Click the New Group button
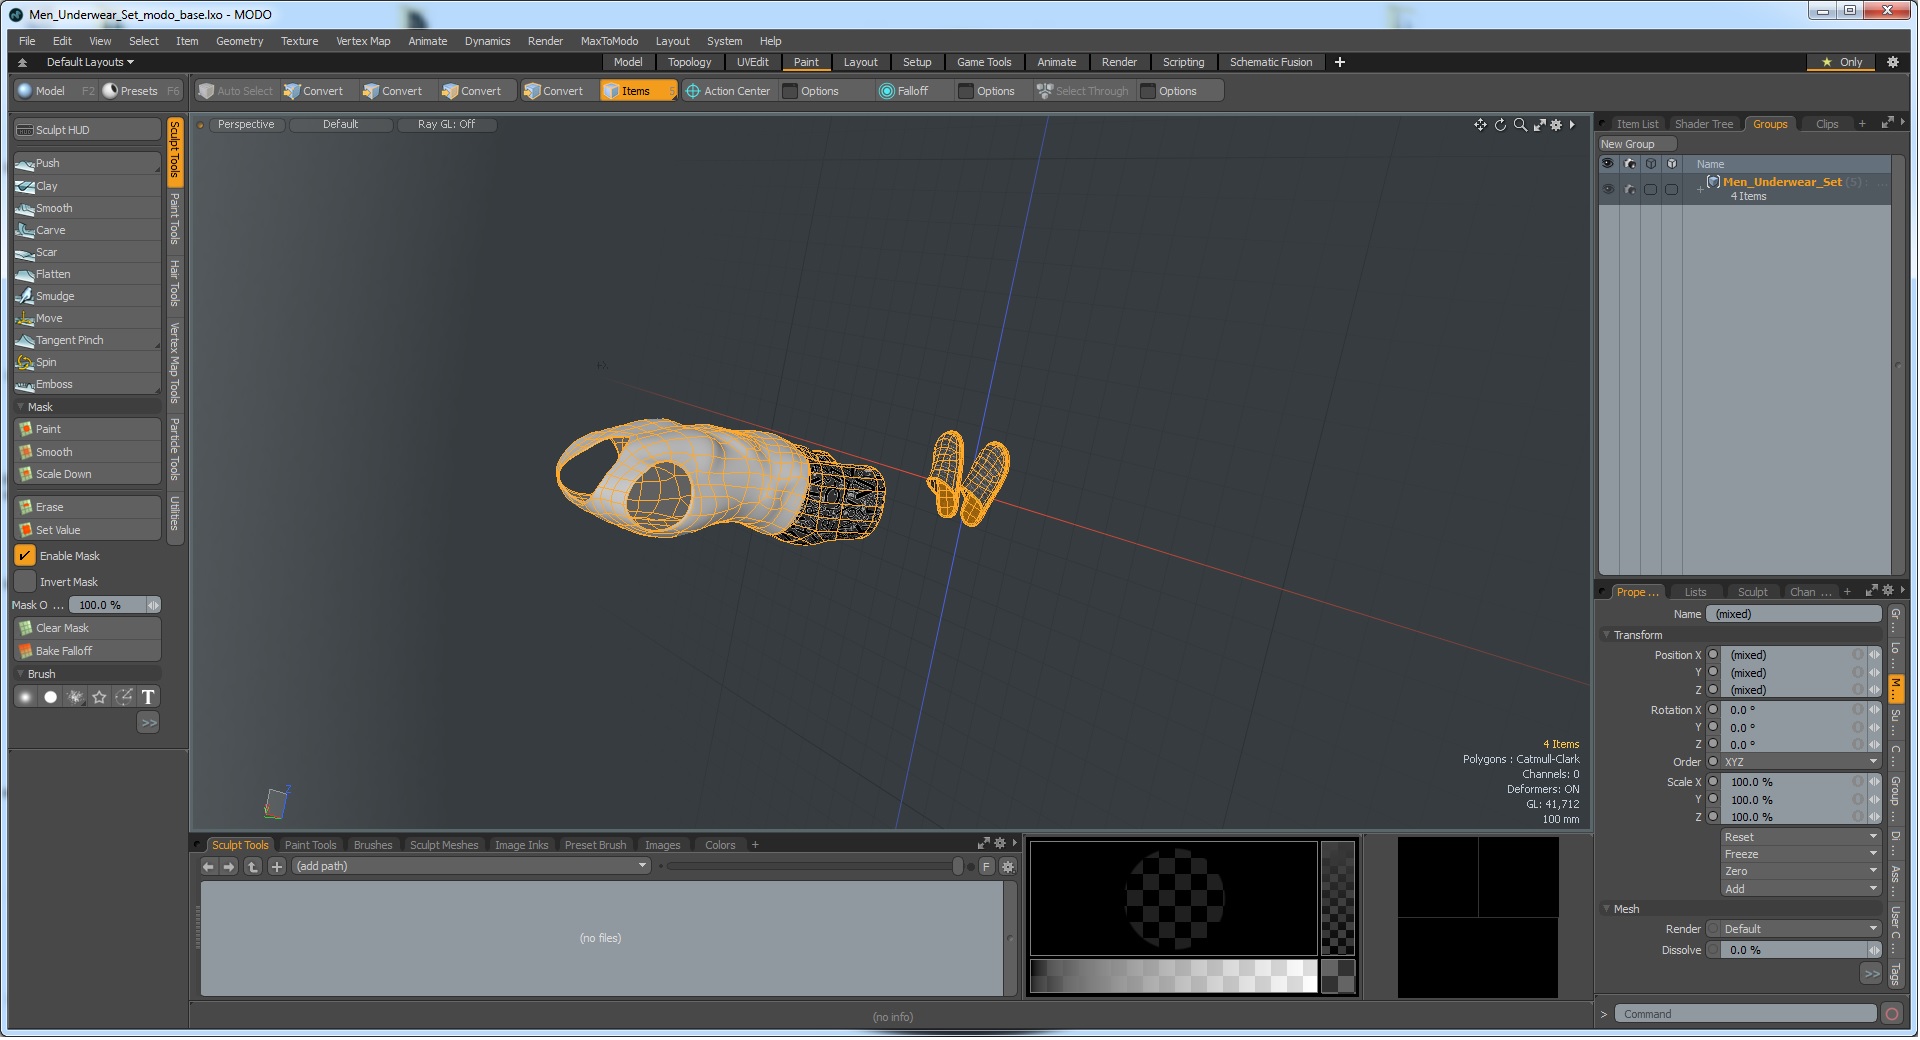1920x1040 pixels. point(1636,144)
